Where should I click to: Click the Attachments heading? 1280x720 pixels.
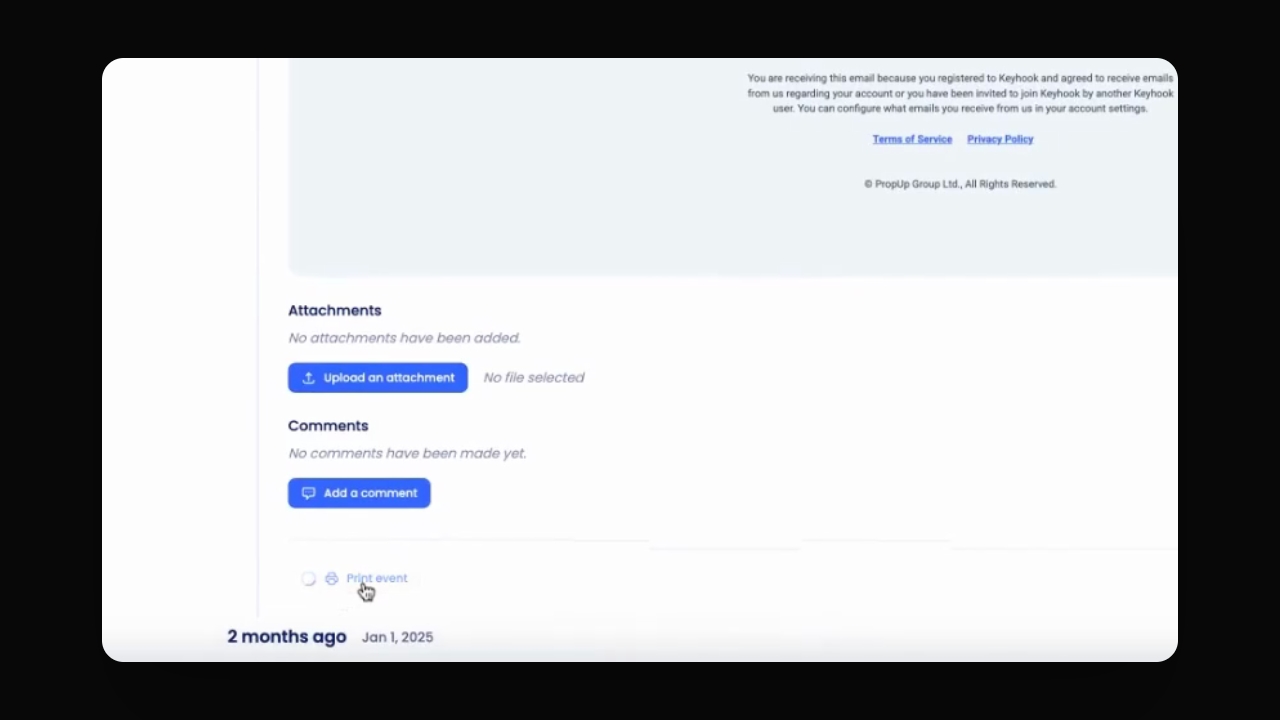pos(335,310)
